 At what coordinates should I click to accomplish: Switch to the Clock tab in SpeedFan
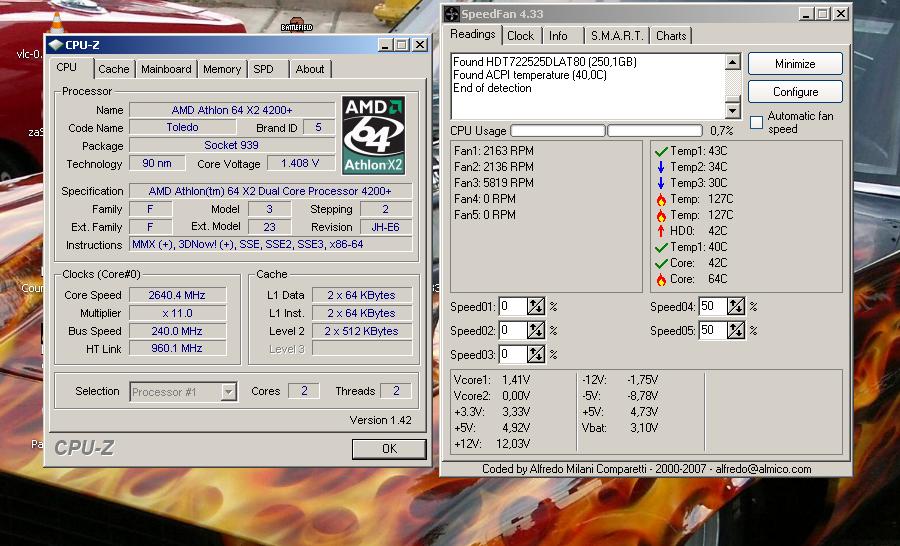click(521, 36)
